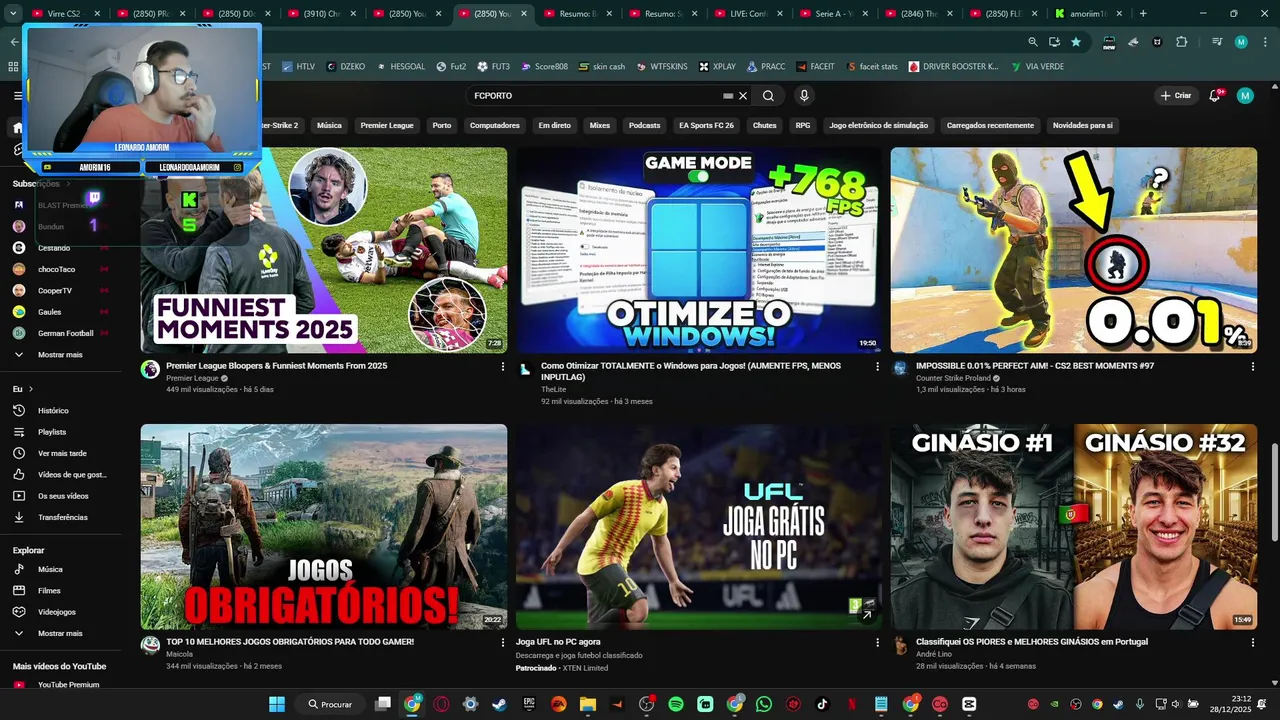Viewport: 1280px width, 720px height.
Task: Open options menu for Joga UFL ad
Action: 878,643
